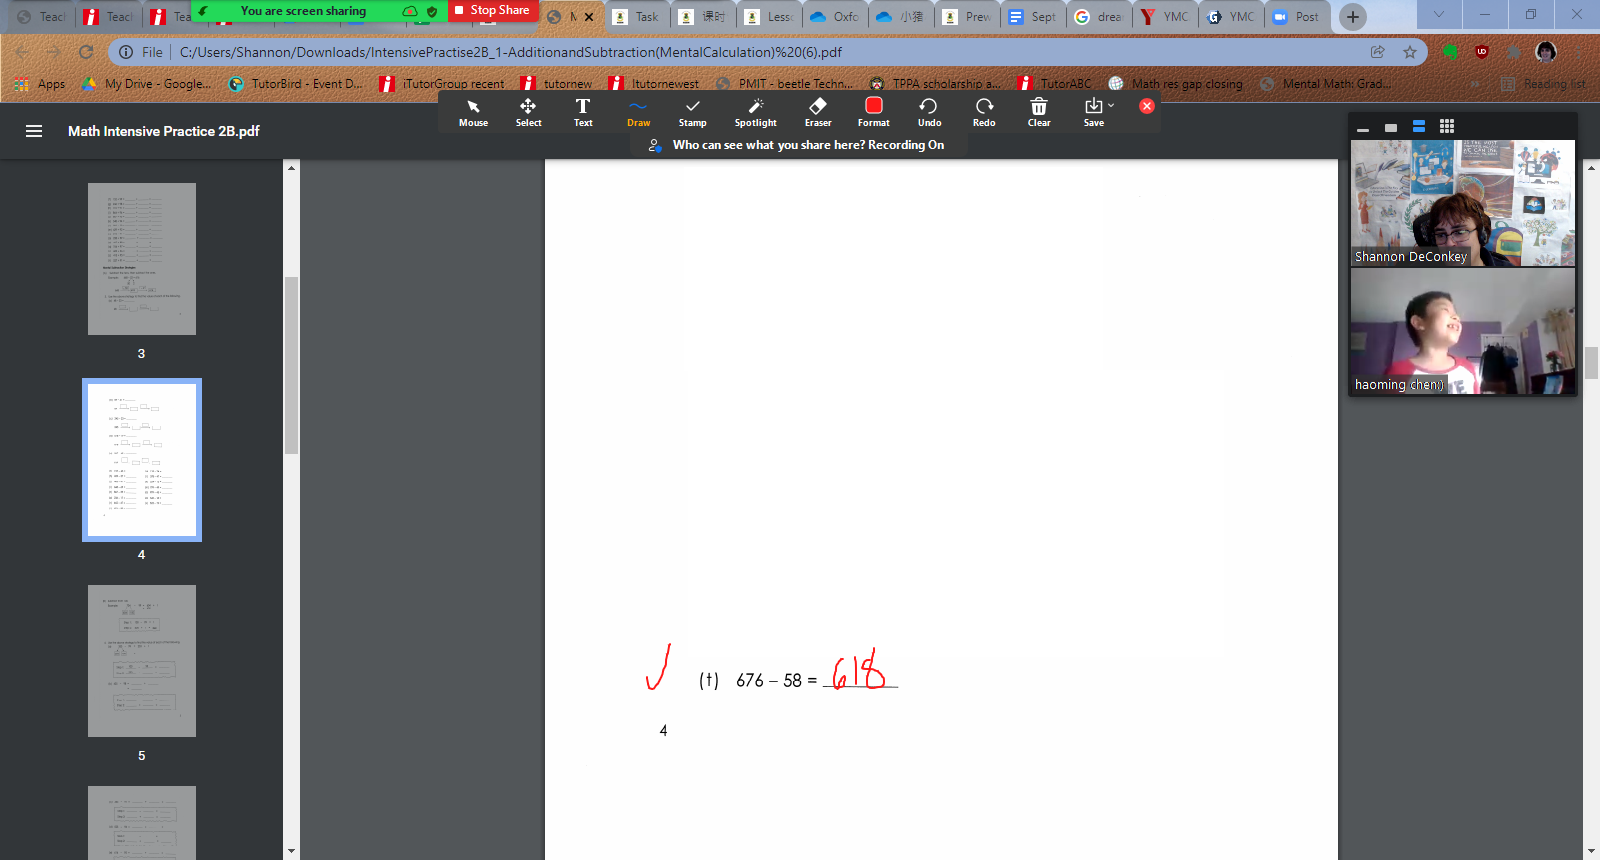This screenshot has height=860, width=1600.
Task: Open iTutorGroup recent bookmark
Action: coord(443,84)
